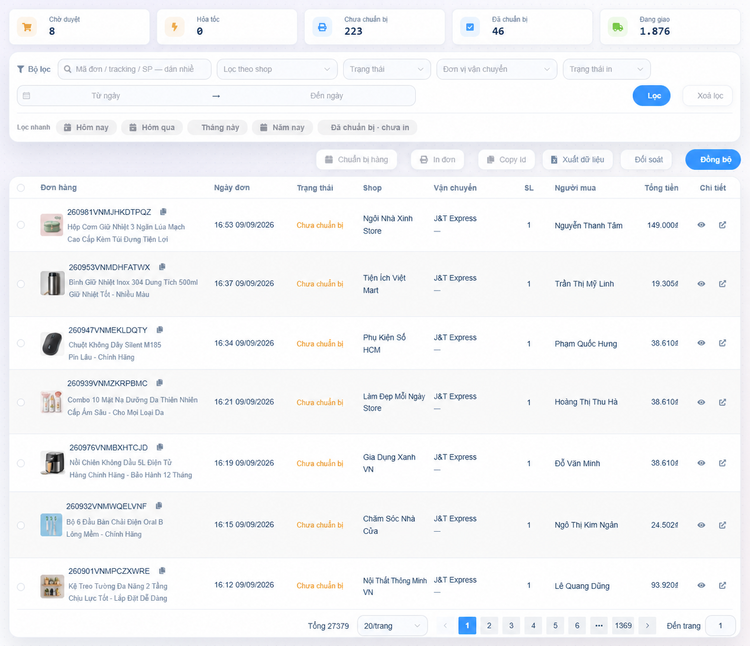Open the Đơn vị vận chuyển dropdown
Viewport: 750px width, 646px height.
tap(496, 69)
